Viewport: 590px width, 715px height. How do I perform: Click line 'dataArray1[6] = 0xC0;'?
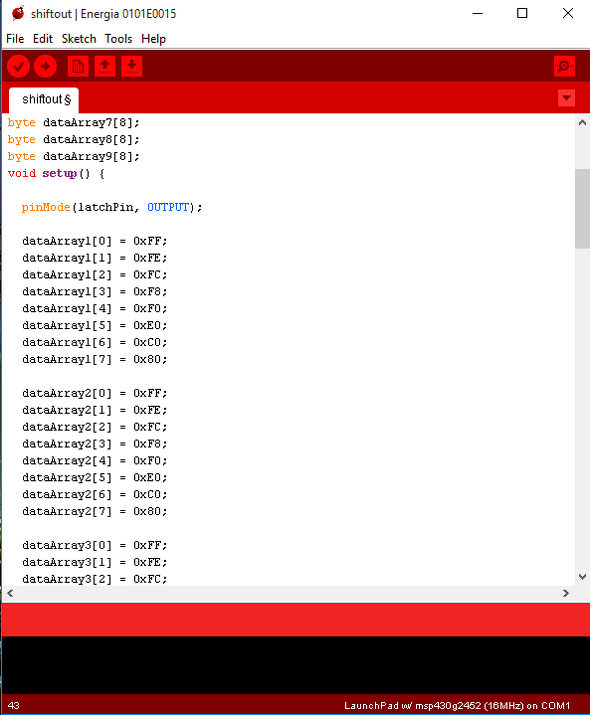pos(95,342)
